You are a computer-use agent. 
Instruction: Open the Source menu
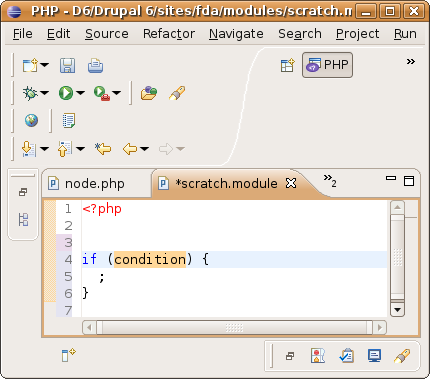[x=107, y=34]
